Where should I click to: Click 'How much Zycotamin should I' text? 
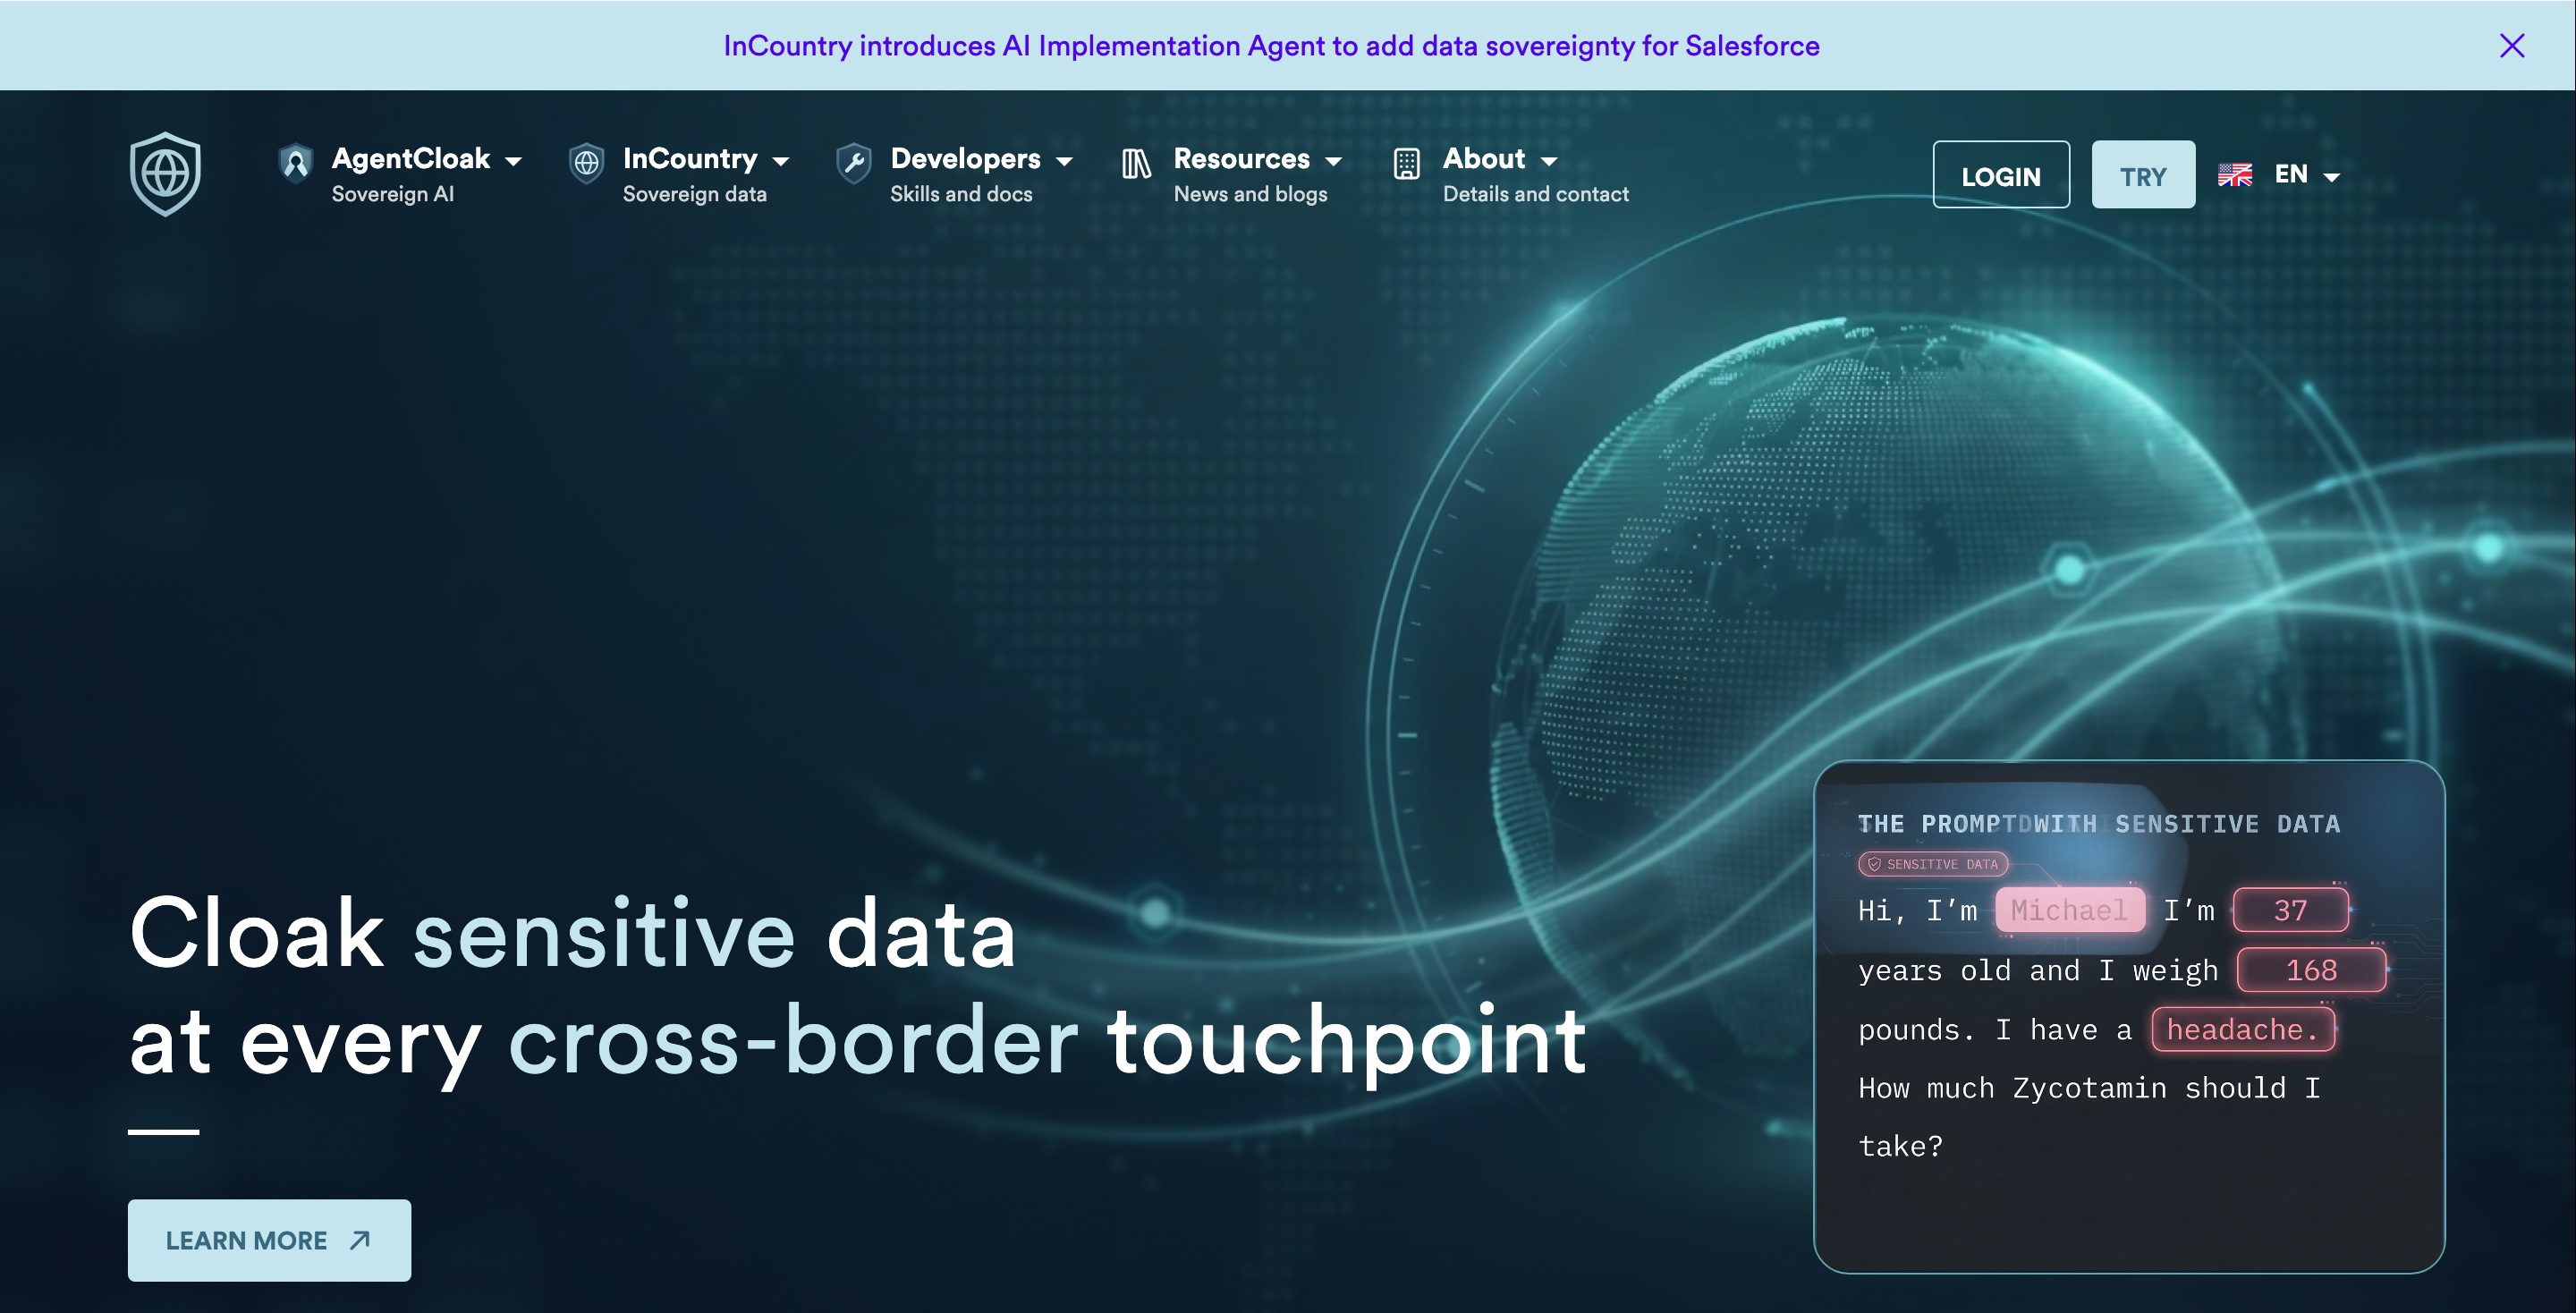2089,1088
